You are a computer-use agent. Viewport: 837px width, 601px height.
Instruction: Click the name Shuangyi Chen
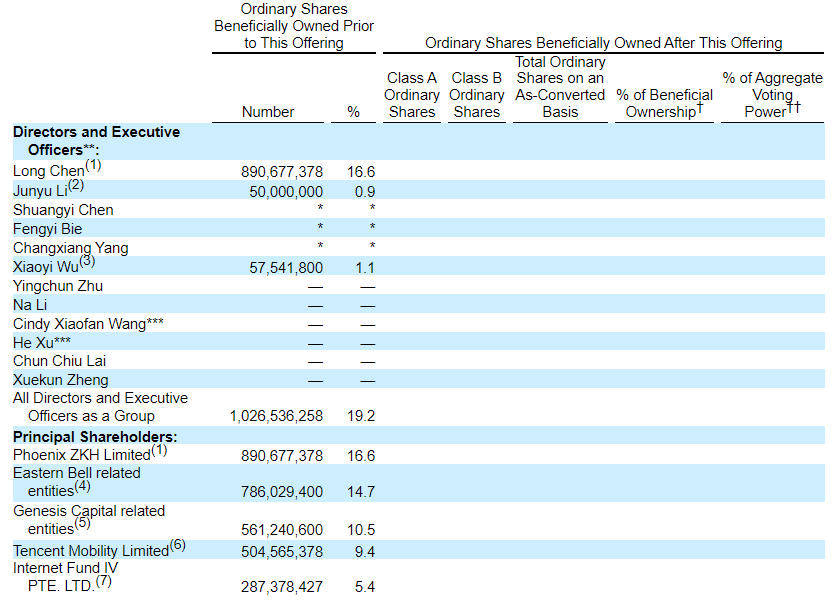[63, 210]
